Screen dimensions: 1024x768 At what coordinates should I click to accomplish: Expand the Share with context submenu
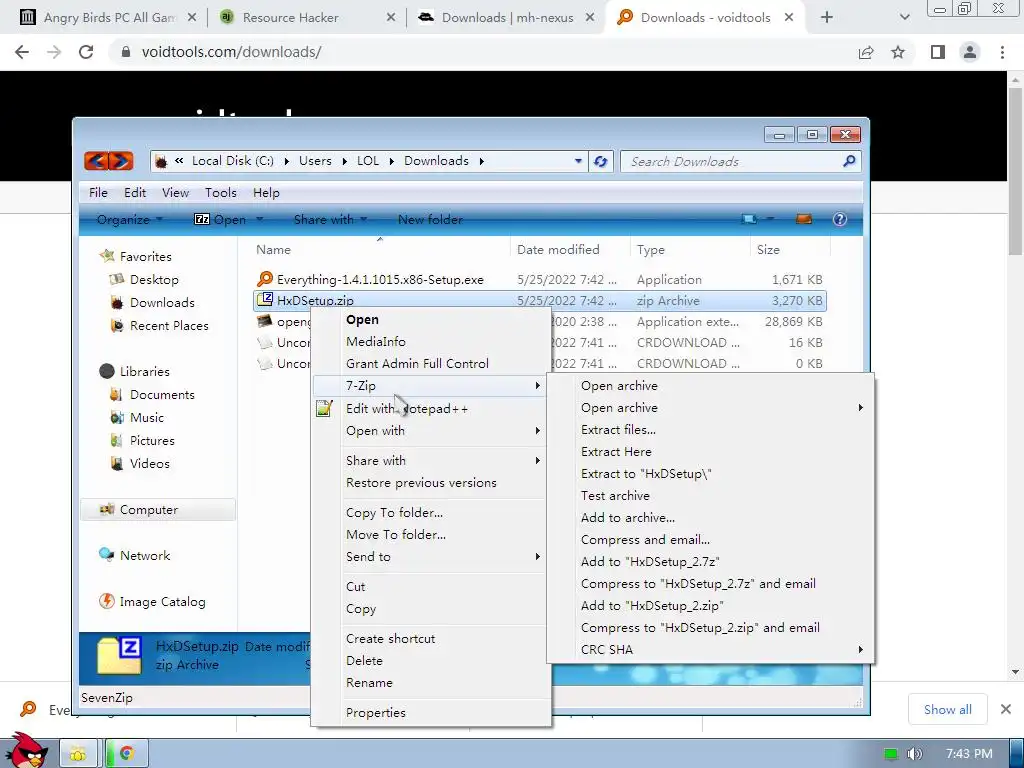(537, 460)
